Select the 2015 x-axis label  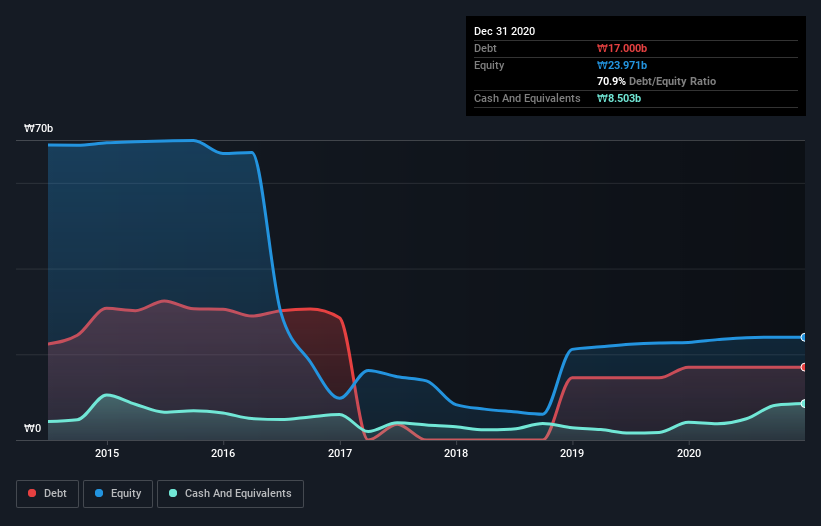click(x=107, y=453)
